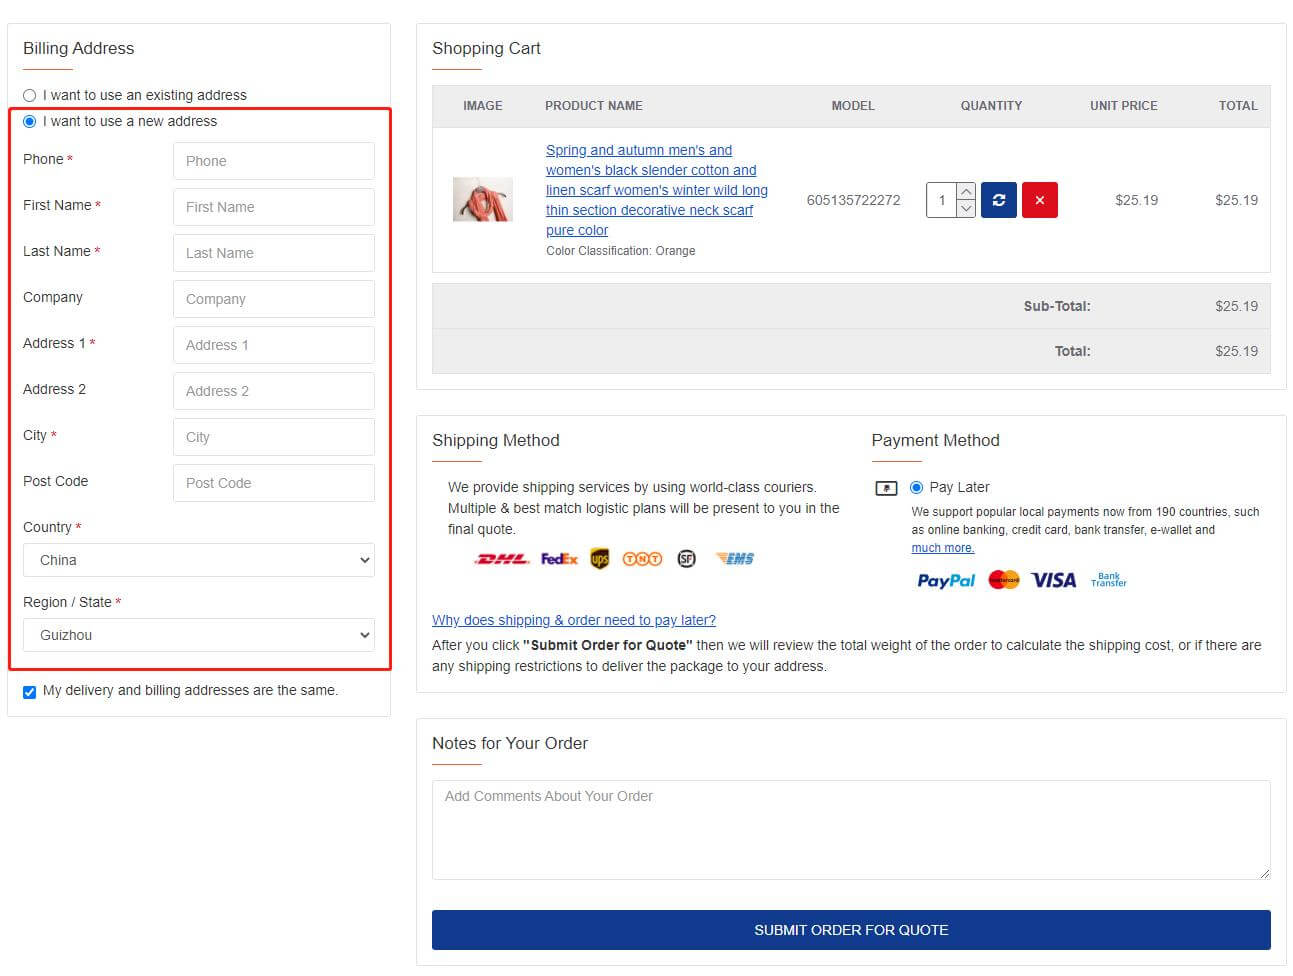The image size is (1293, 976).
Task: Focus the Address 2 input field
Action: [x=274, y=391]
